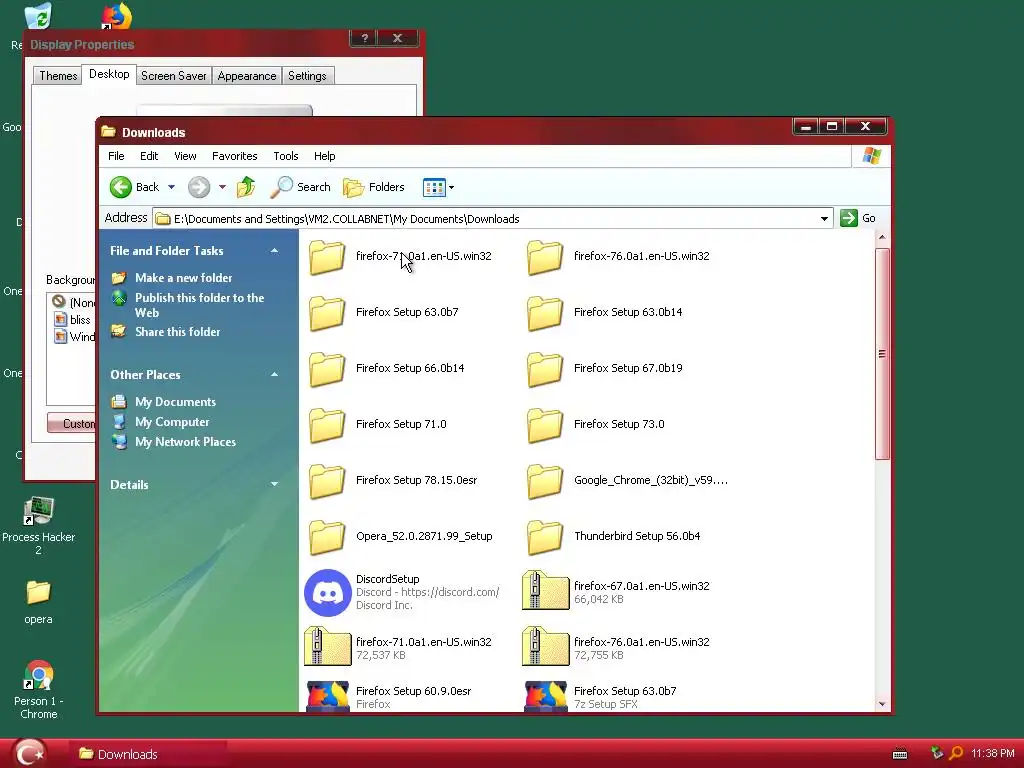1024x768 pixels.
Task: Click the vertical scrollbar thumb of file list
Action: click(882, 354)
